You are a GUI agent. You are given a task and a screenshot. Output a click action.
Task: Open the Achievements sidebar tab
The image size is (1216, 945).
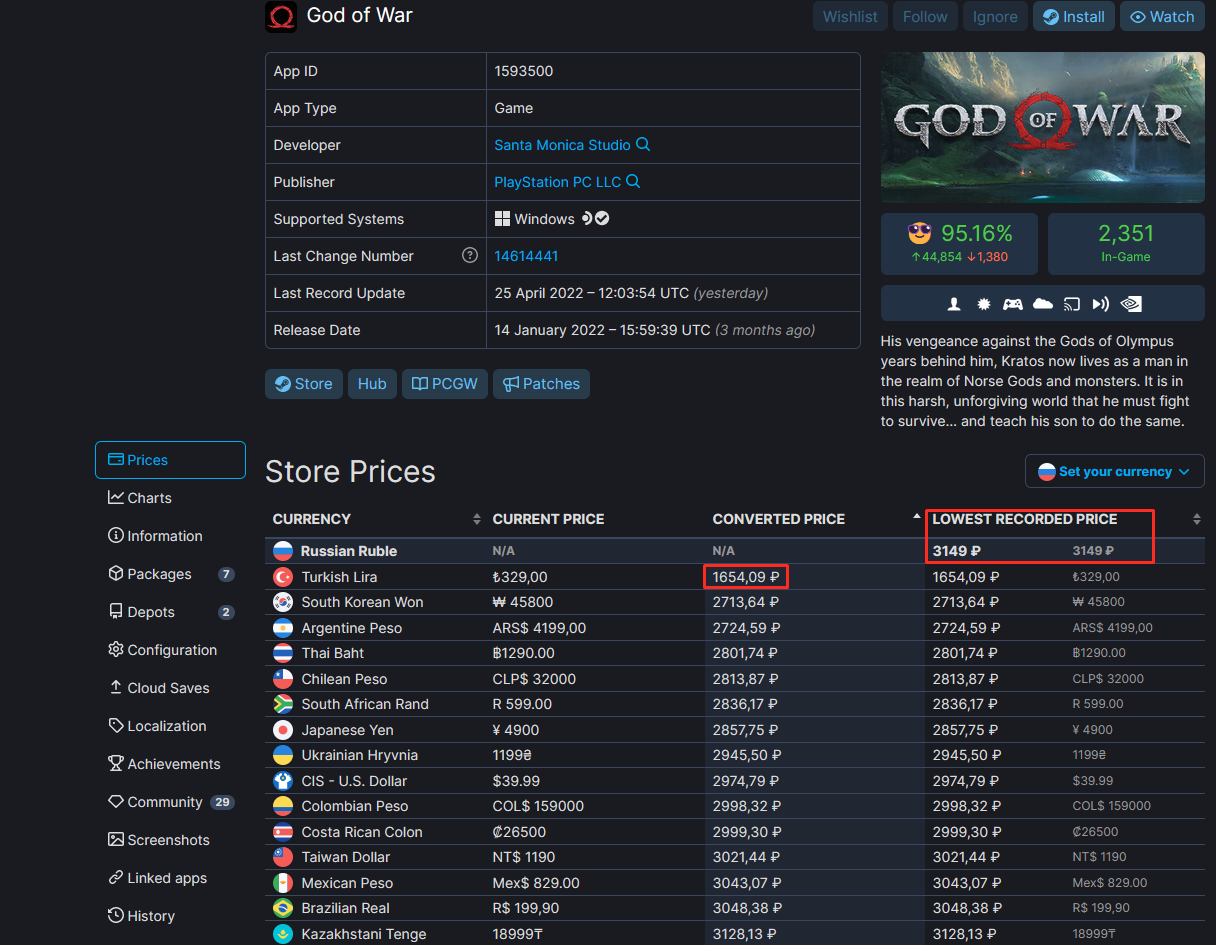(x=170, y=764)
